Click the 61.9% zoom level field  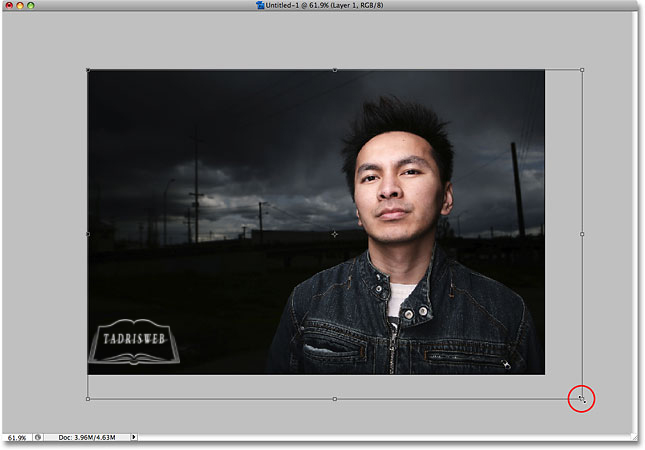tap(16, 438)
